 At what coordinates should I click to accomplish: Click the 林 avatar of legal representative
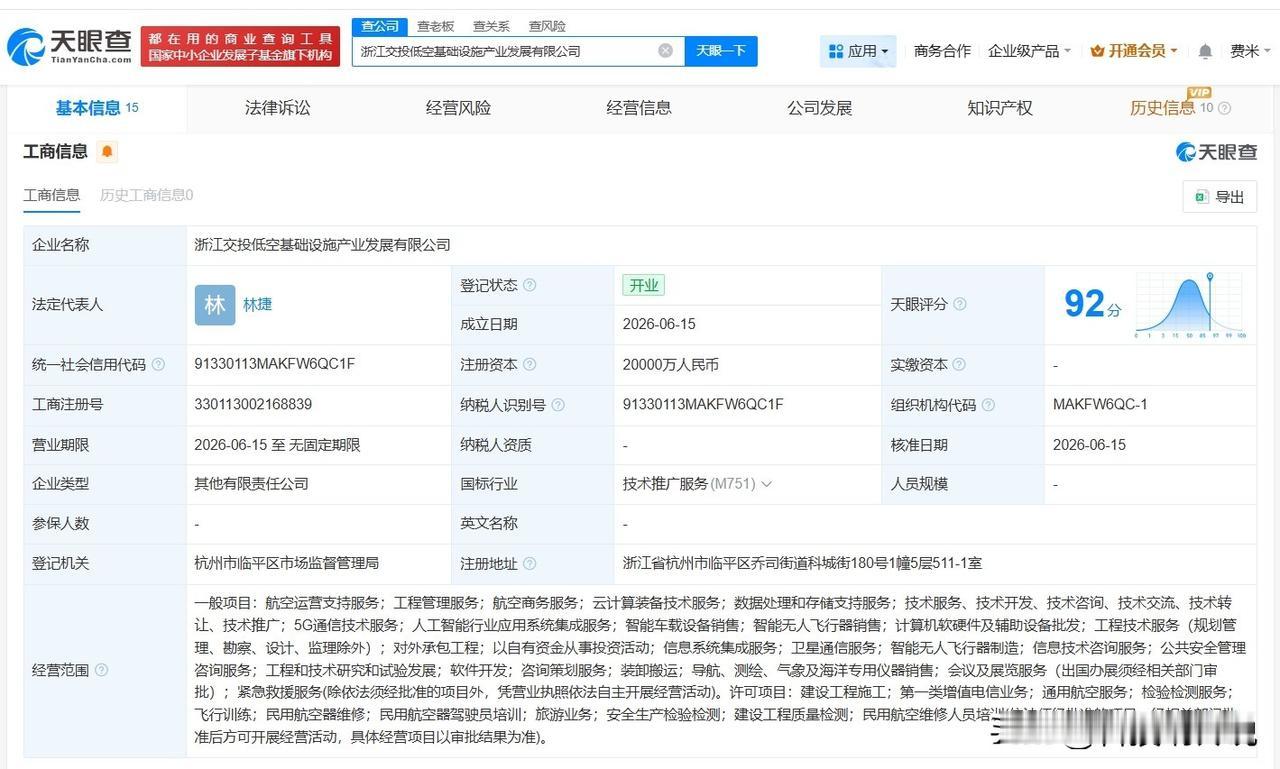[x=215, y=305]
